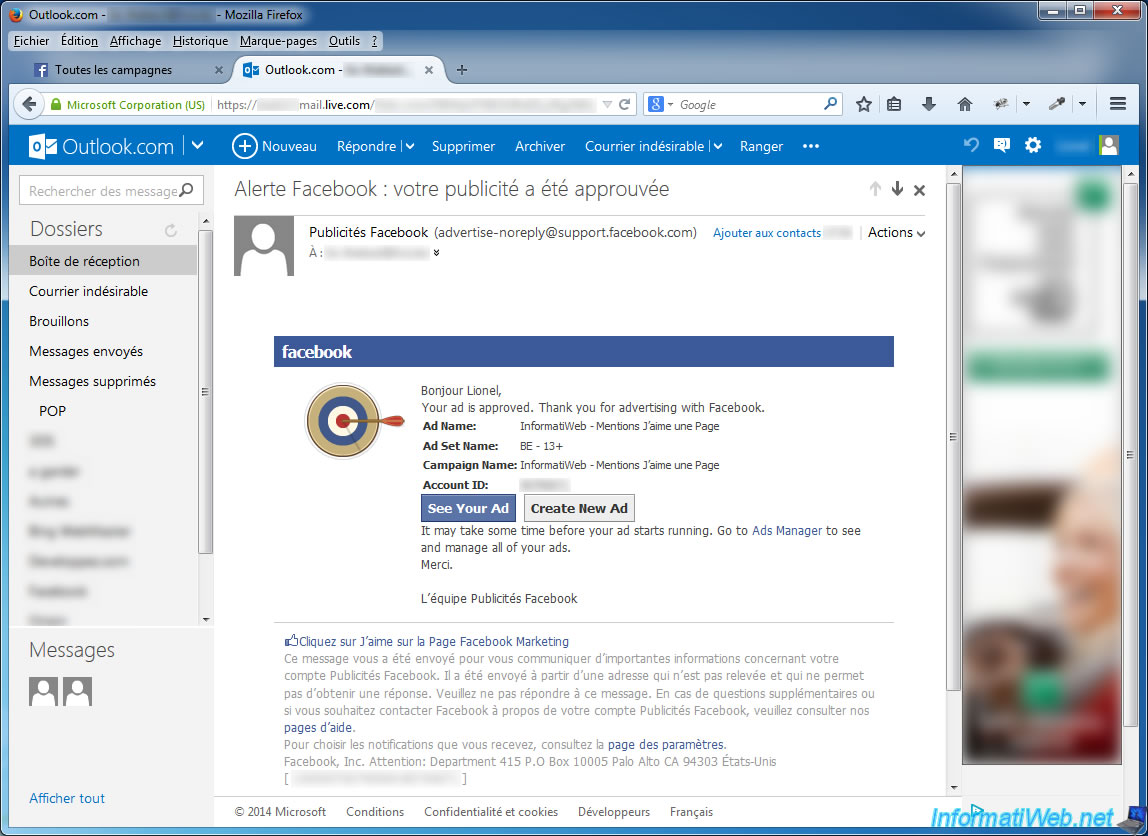Expand the Outlook.com app switcher chevron
This screenshot has width=1148, height=836.
(x=198, y=146)
